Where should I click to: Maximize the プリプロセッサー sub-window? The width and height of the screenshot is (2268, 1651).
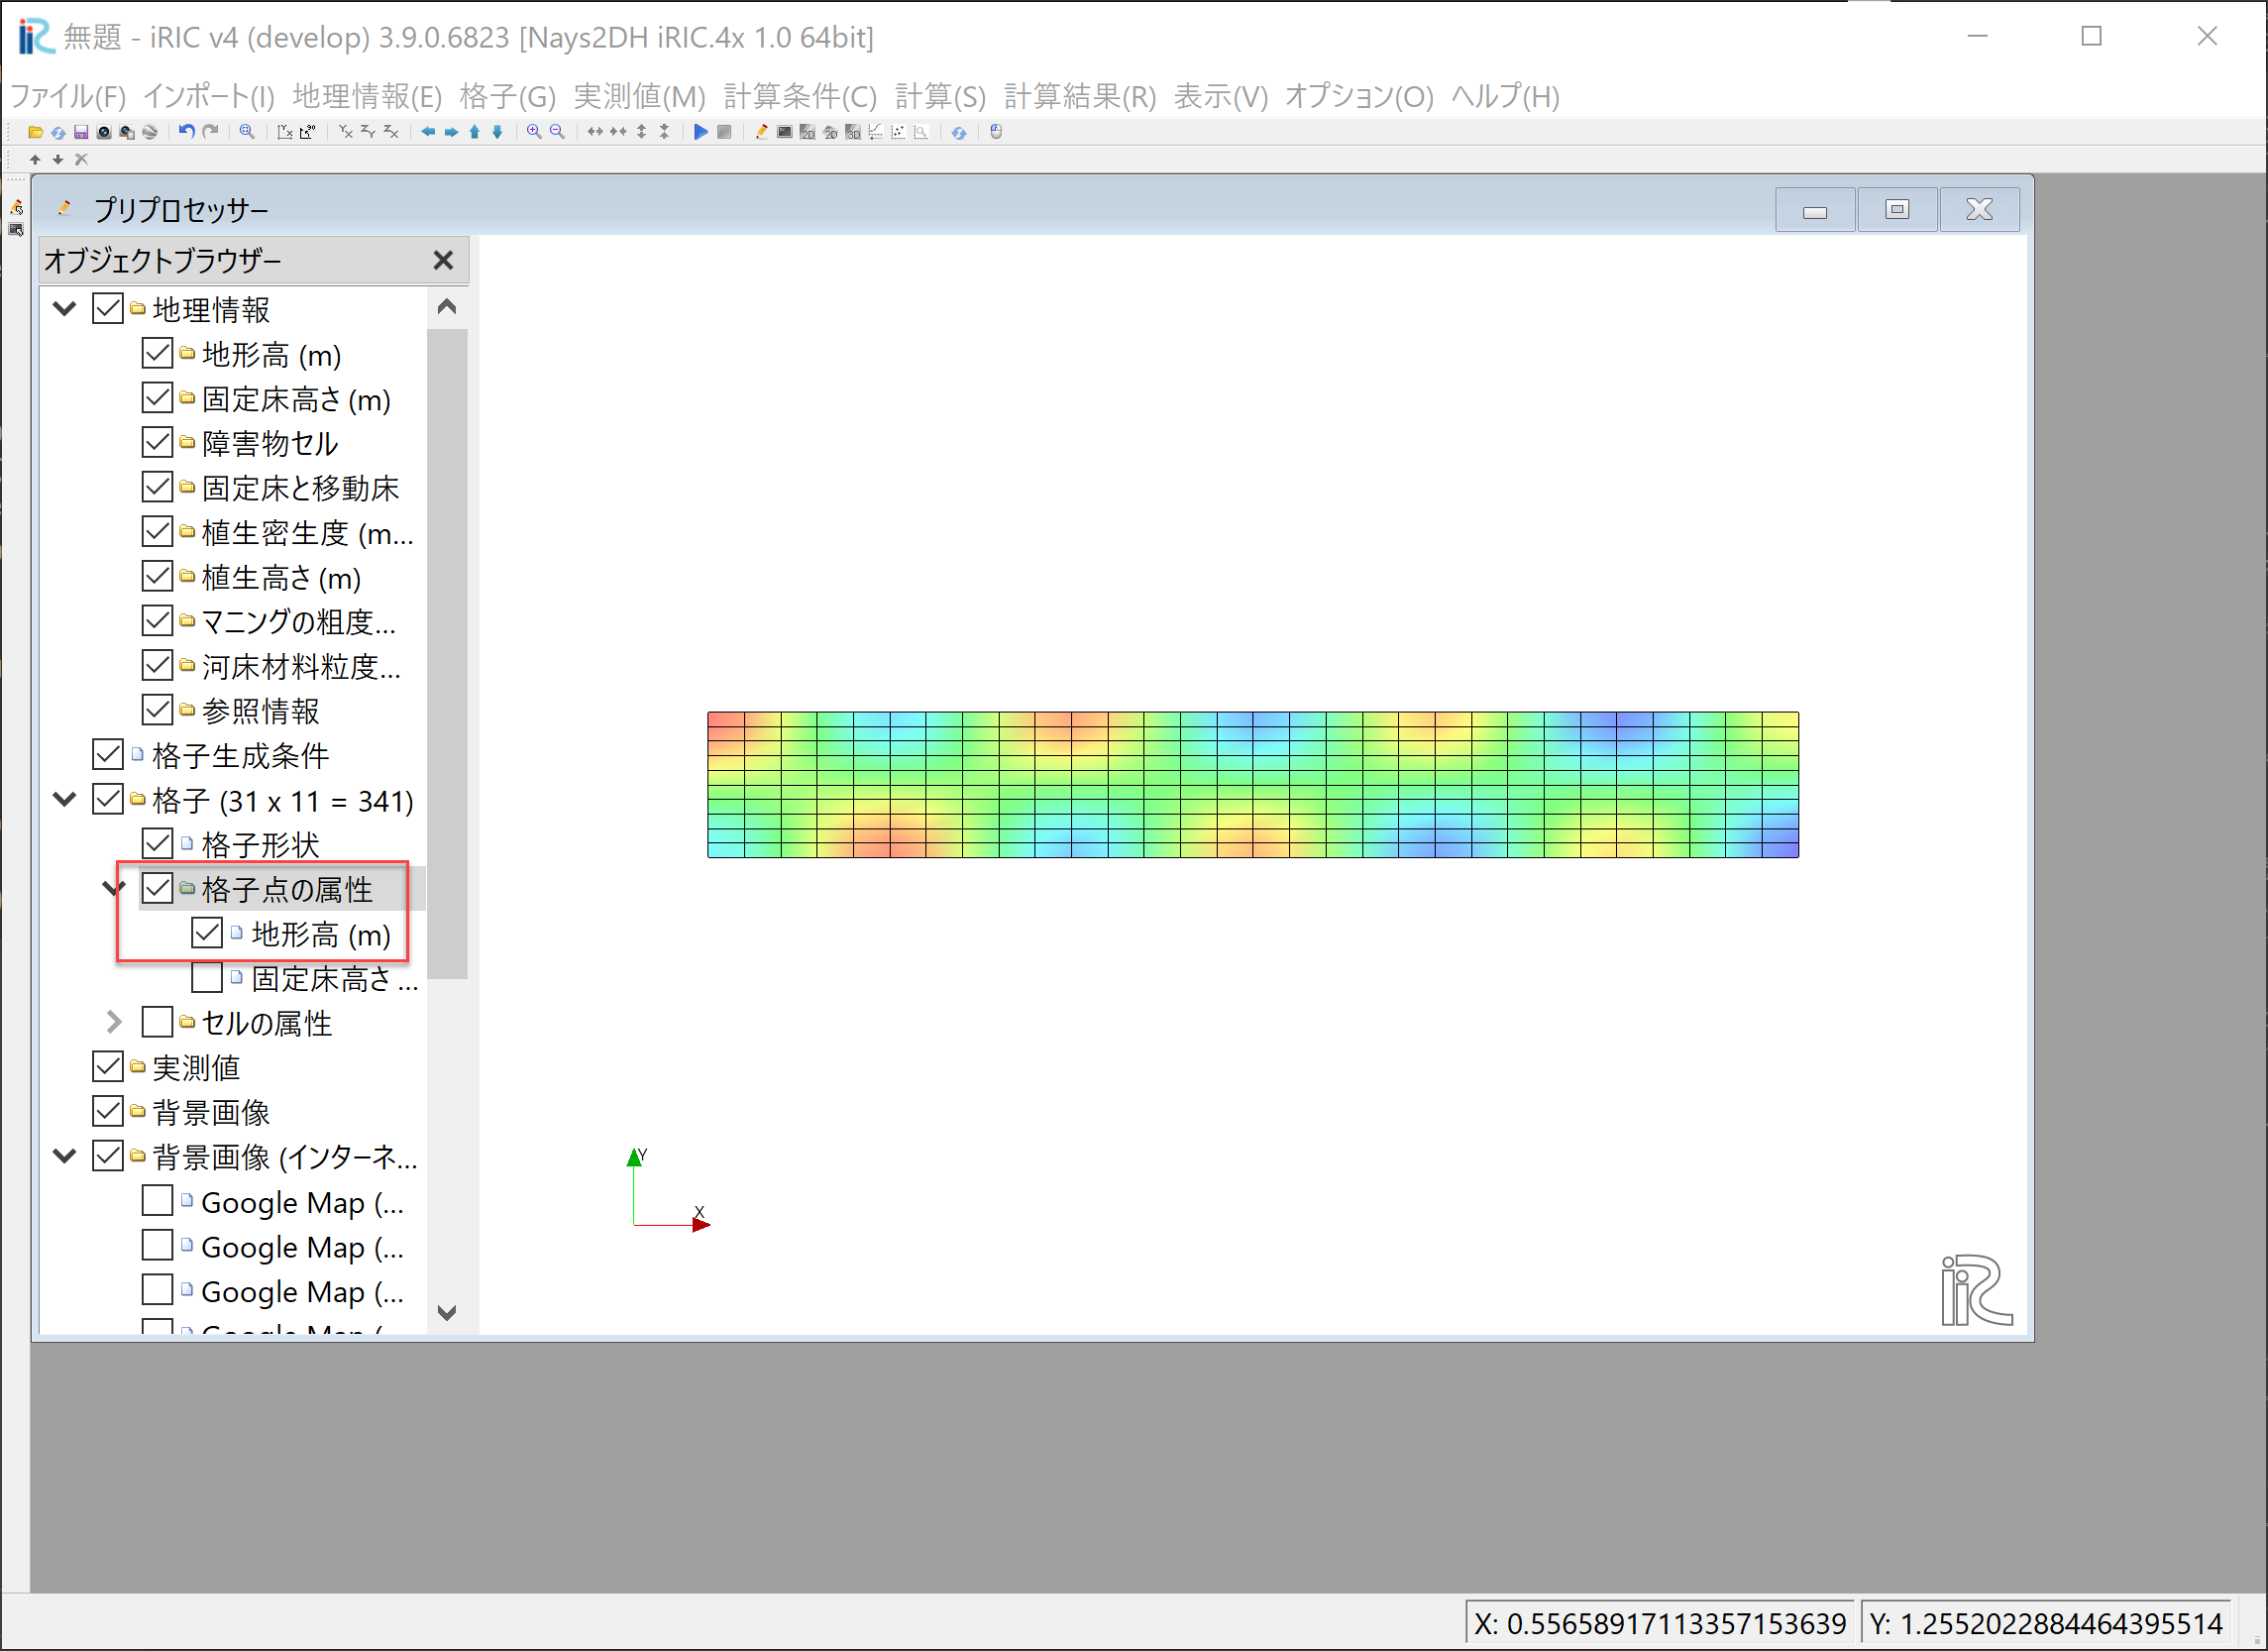click(x=1897, y=209)
